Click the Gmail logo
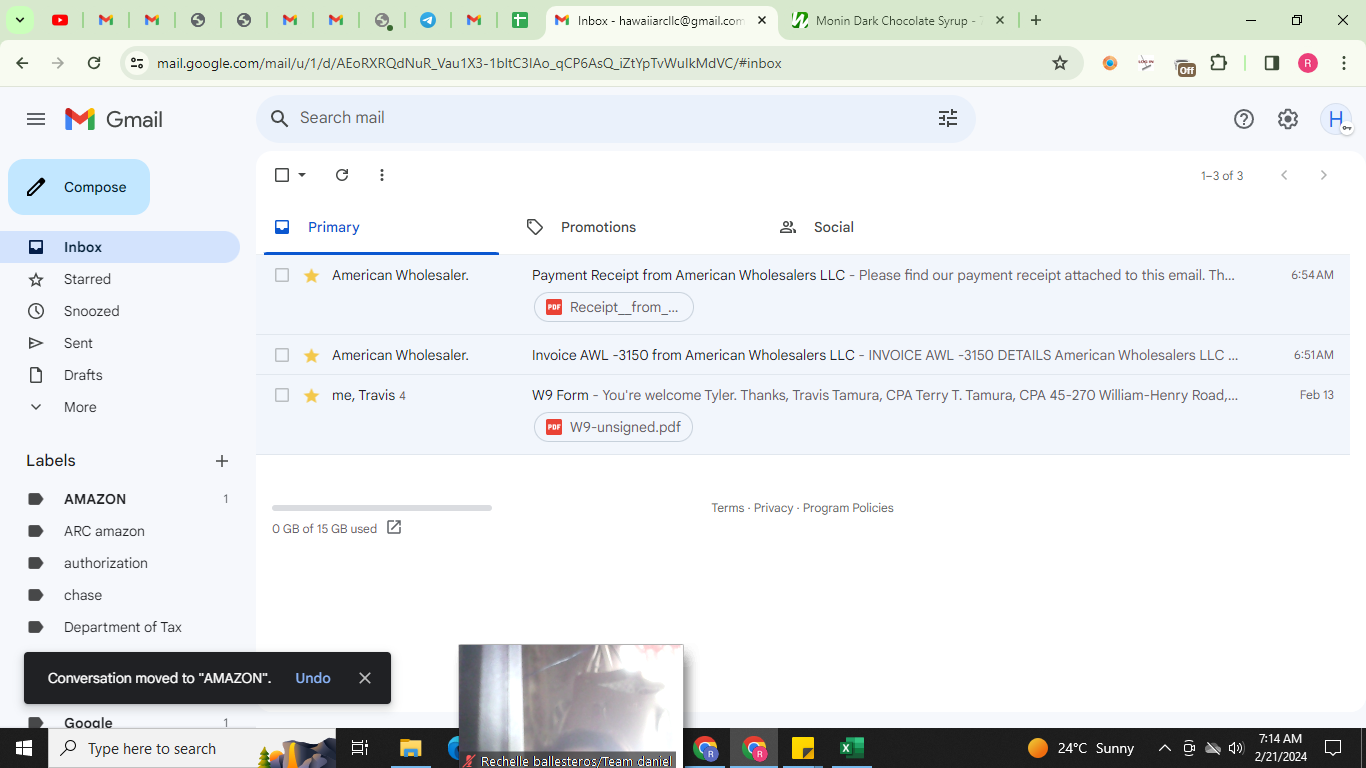 tap(114, 119)
